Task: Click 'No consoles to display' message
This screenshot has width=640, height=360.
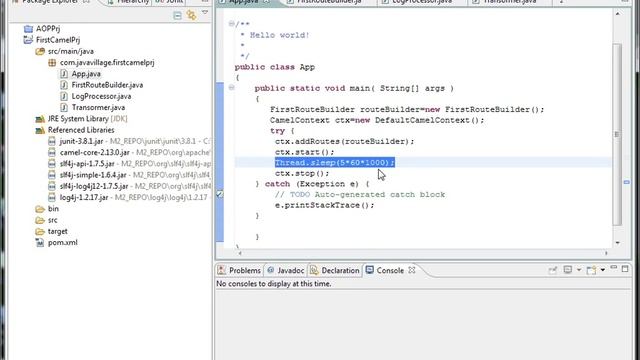Action: (274, 284)
